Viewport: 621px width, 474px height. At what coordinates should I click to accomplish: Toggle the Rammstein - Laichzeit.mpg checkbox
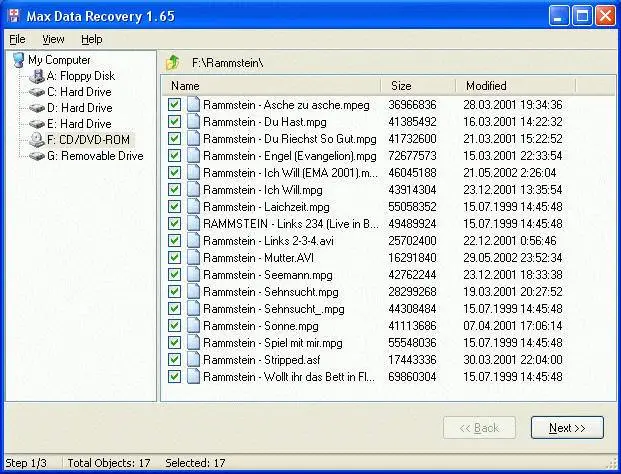(174, 206)
